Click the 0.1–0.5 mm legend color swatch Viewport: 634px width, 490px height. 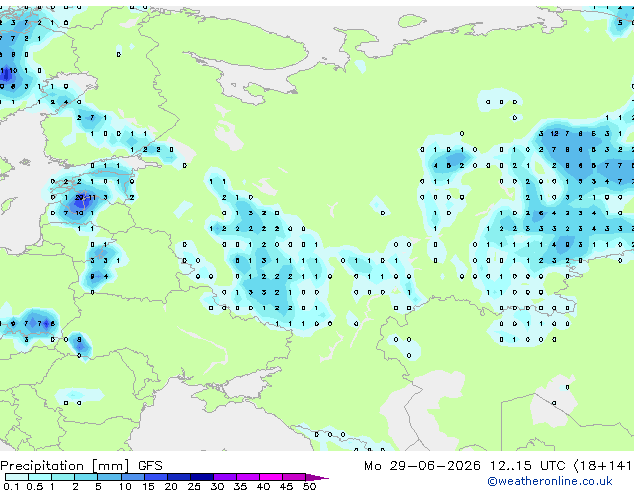(17, 477)
